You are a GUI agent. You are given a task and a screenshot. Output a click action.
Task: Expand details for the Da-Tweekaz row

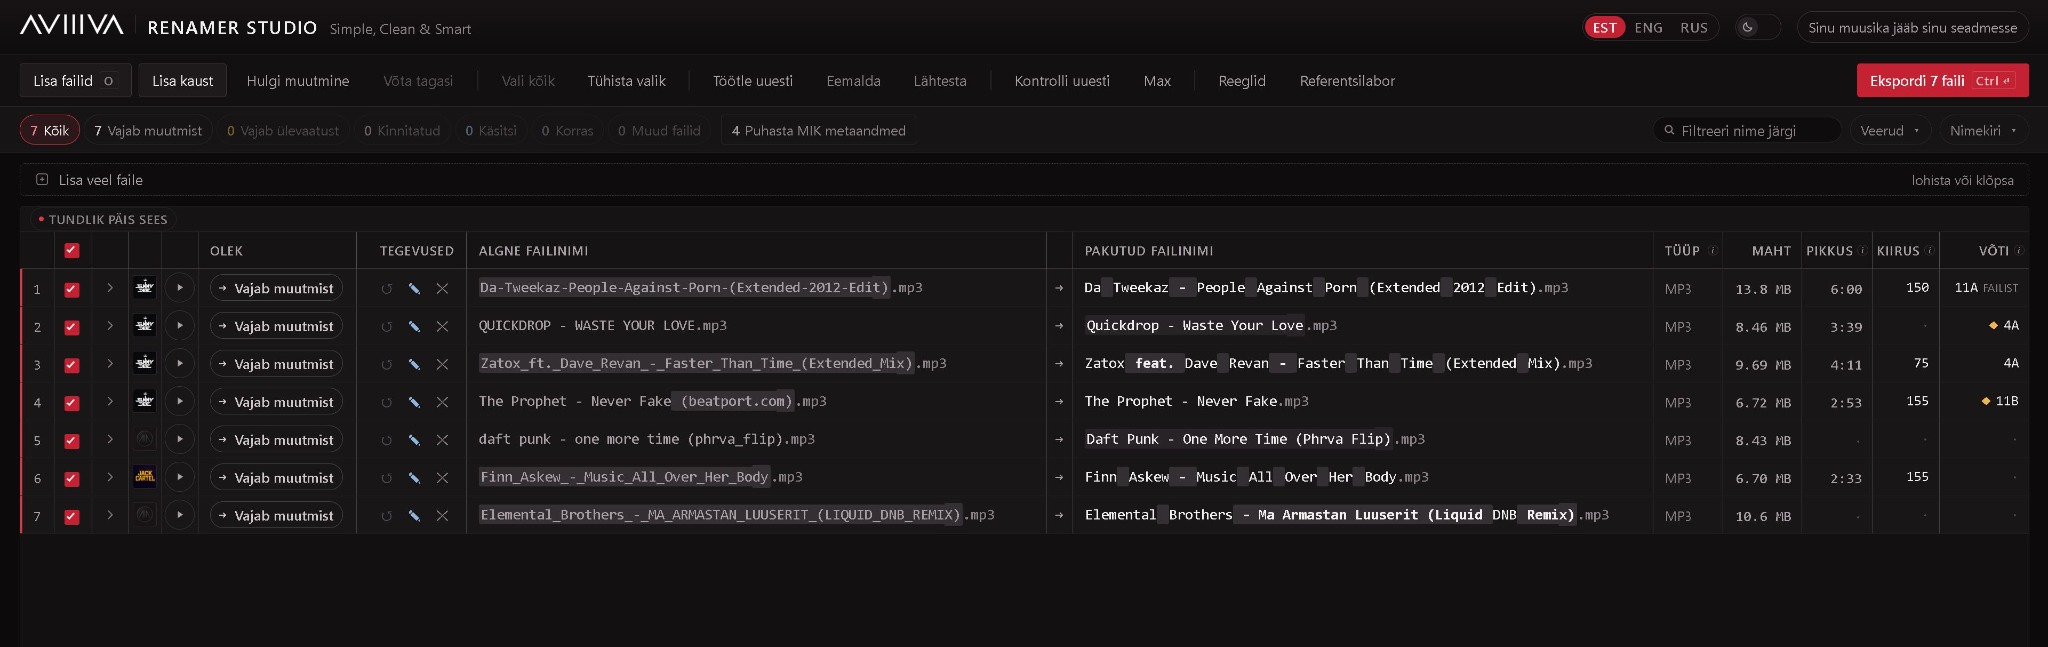tap(110, 288)
